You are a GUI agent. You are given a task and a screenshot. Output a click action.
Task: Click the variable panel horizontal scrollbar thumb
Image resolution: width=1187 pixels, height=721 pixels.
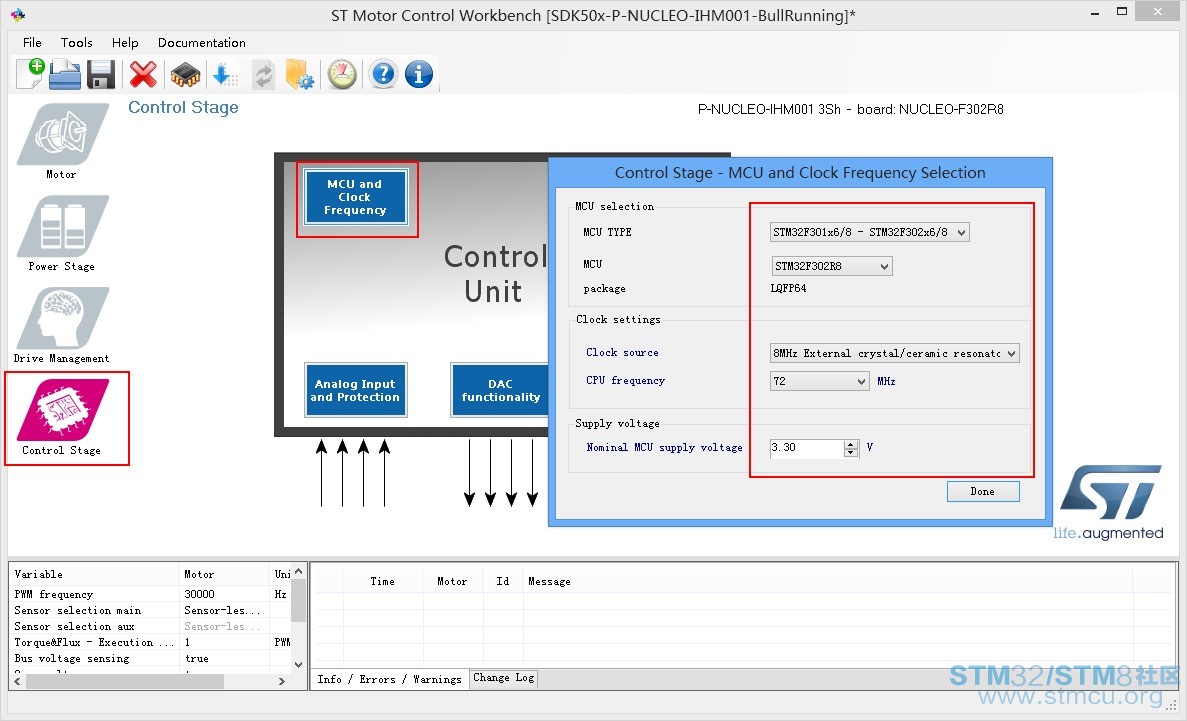click(x=125, y=681)
